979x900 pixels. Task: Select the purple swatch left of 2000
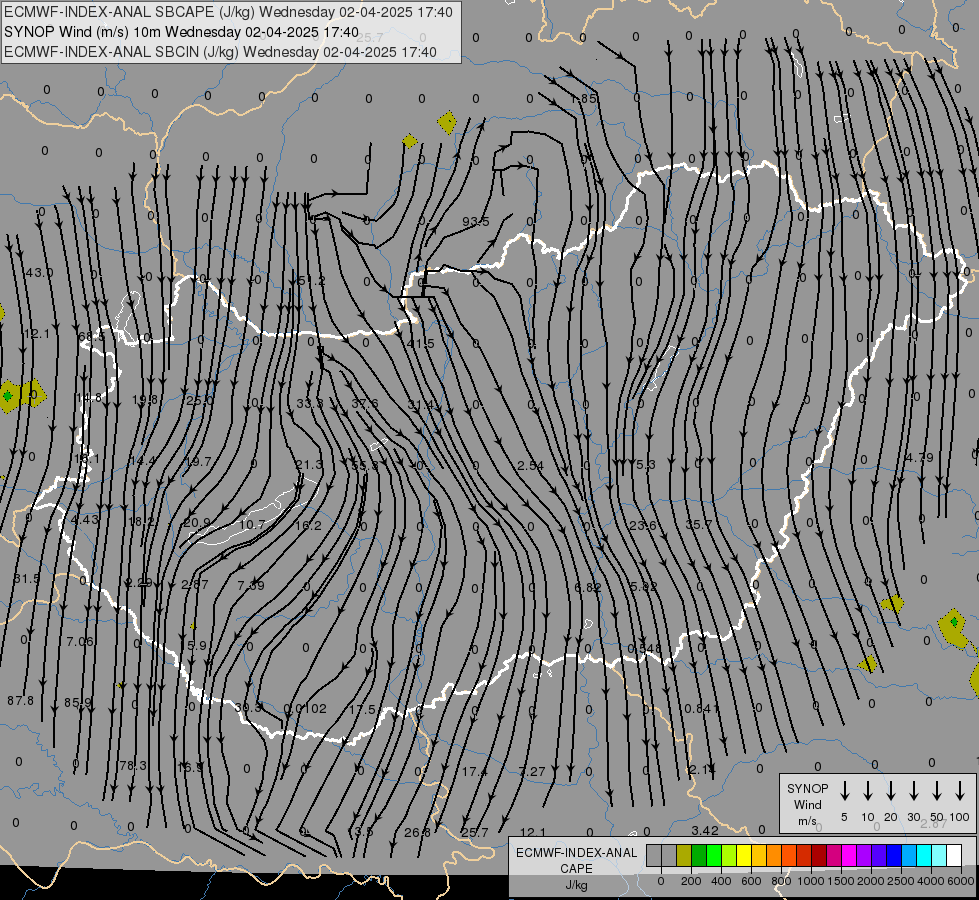(x=864, y=856)
